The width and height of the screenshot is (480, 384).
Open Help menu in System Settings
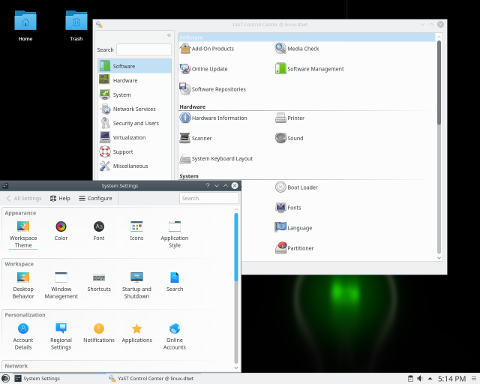pyautogui.click(x=60, y=198)
